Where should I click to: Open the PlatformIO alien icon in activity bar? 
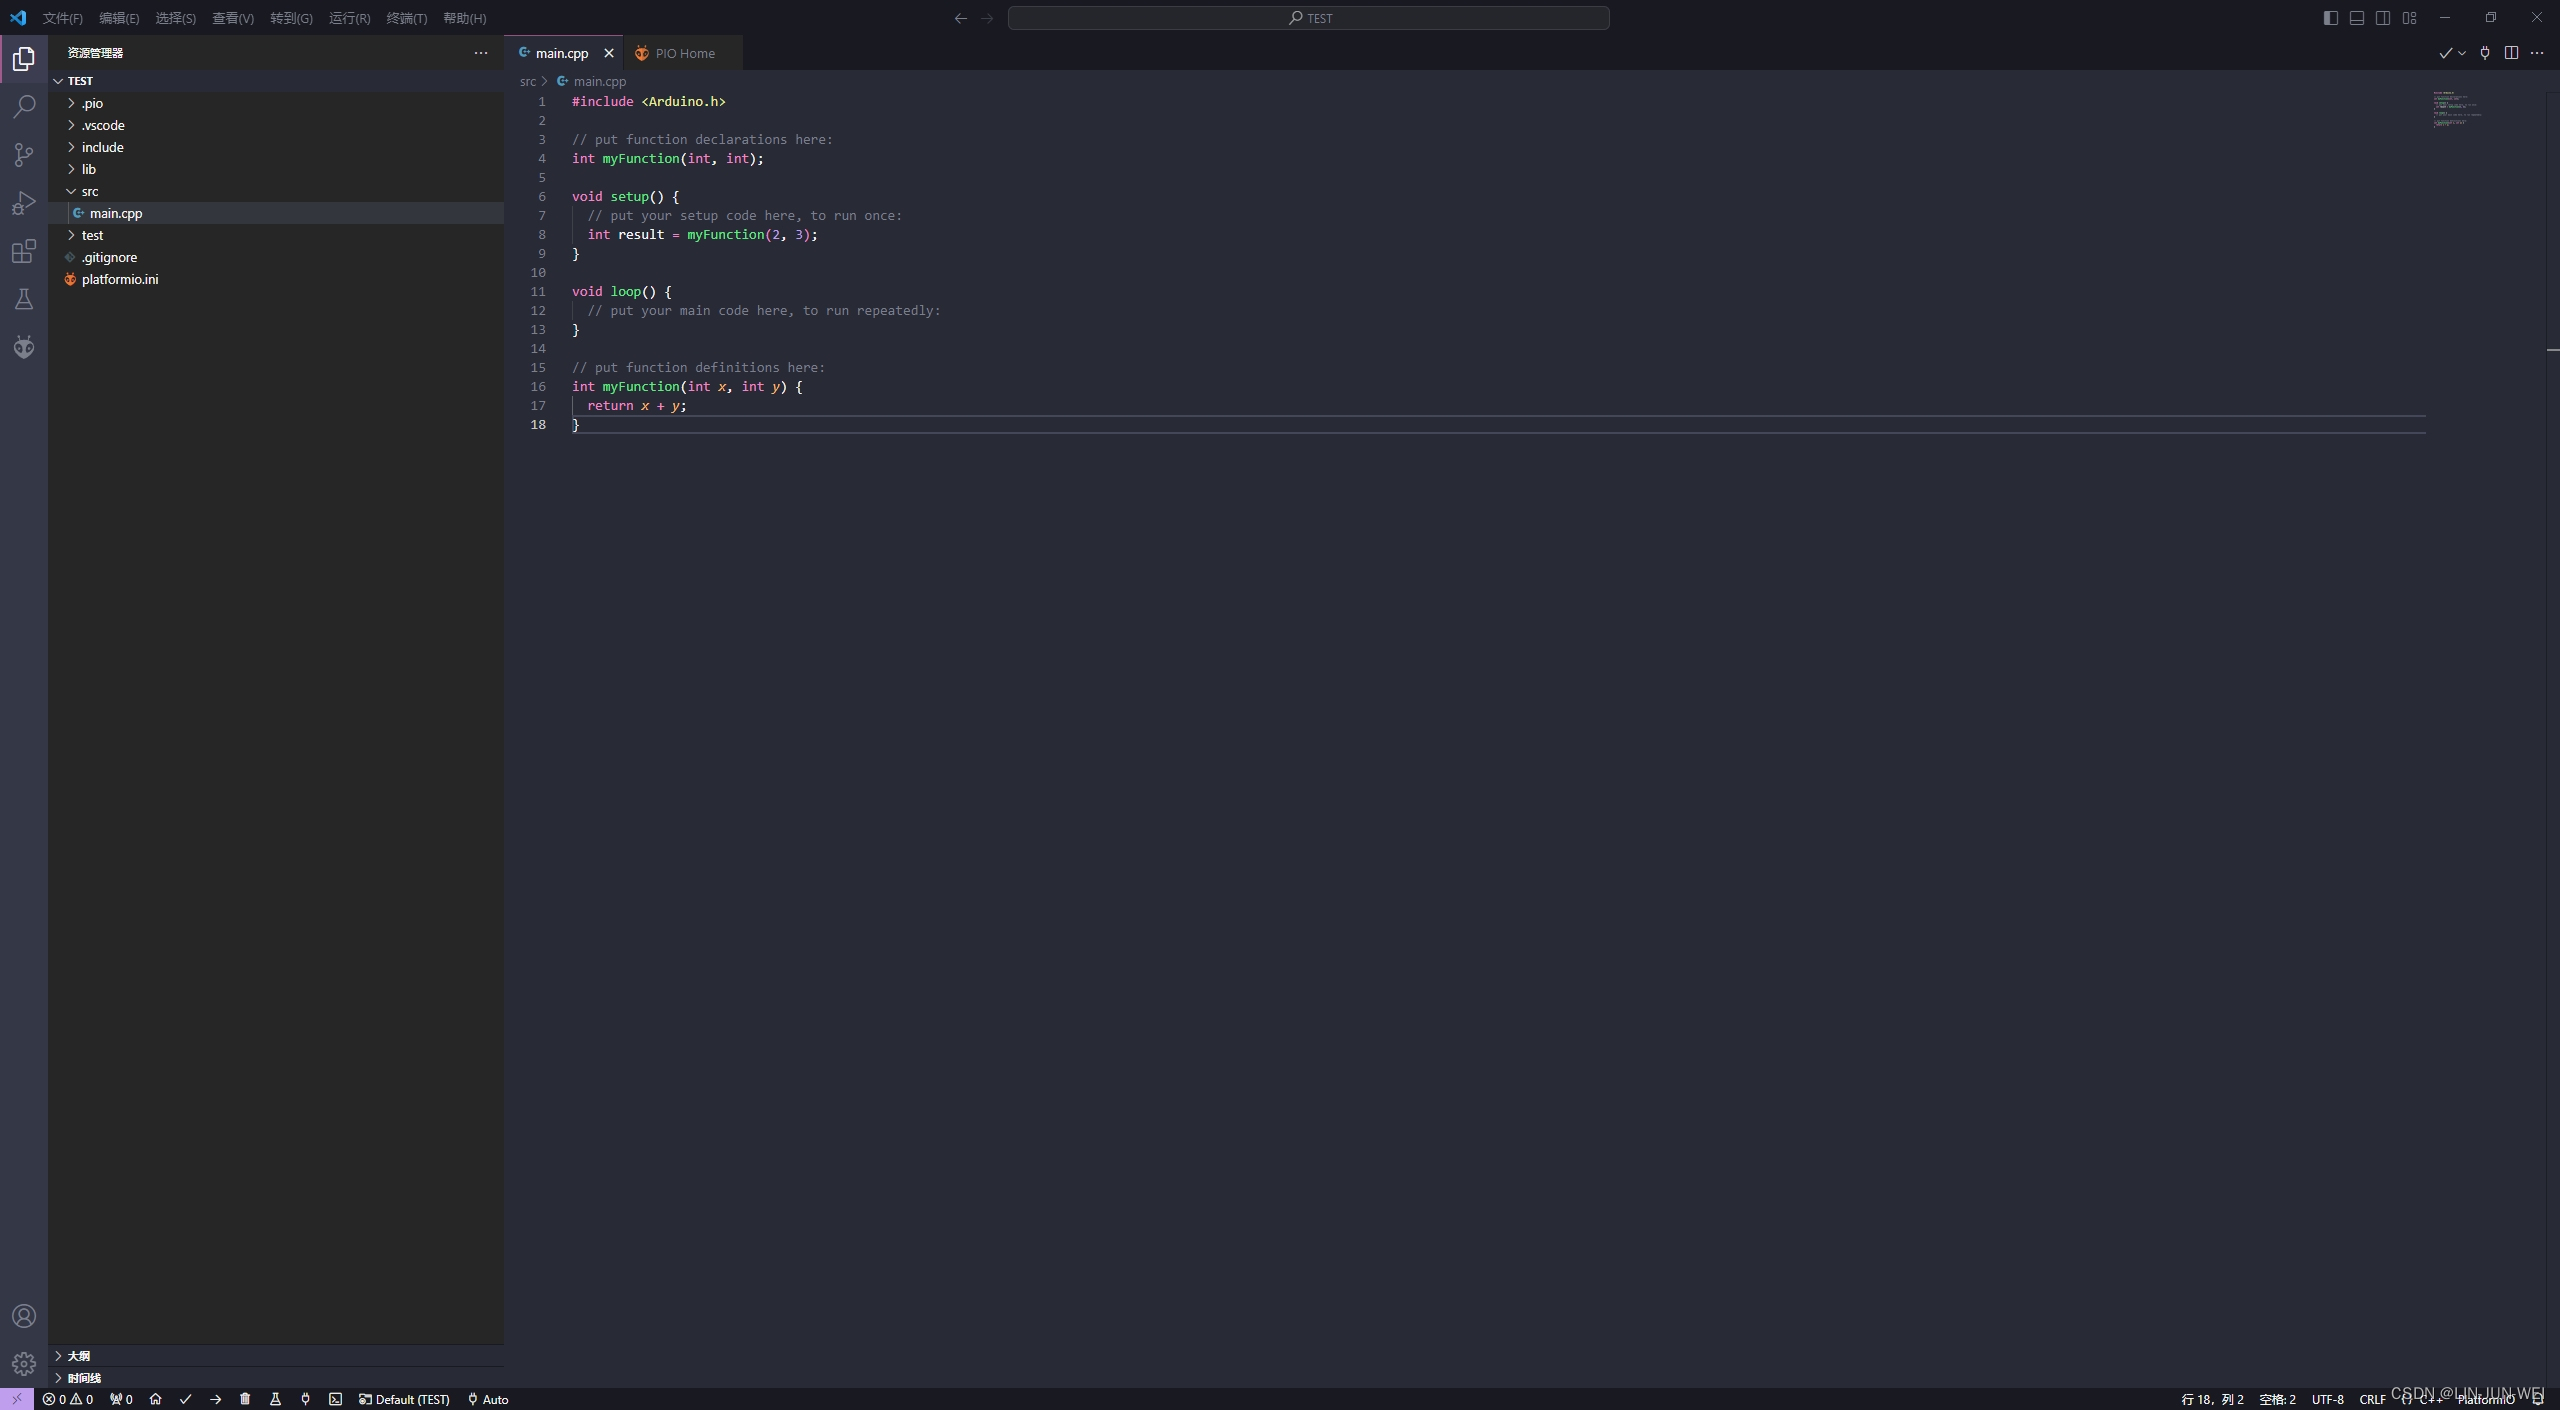tap(24, 347)
